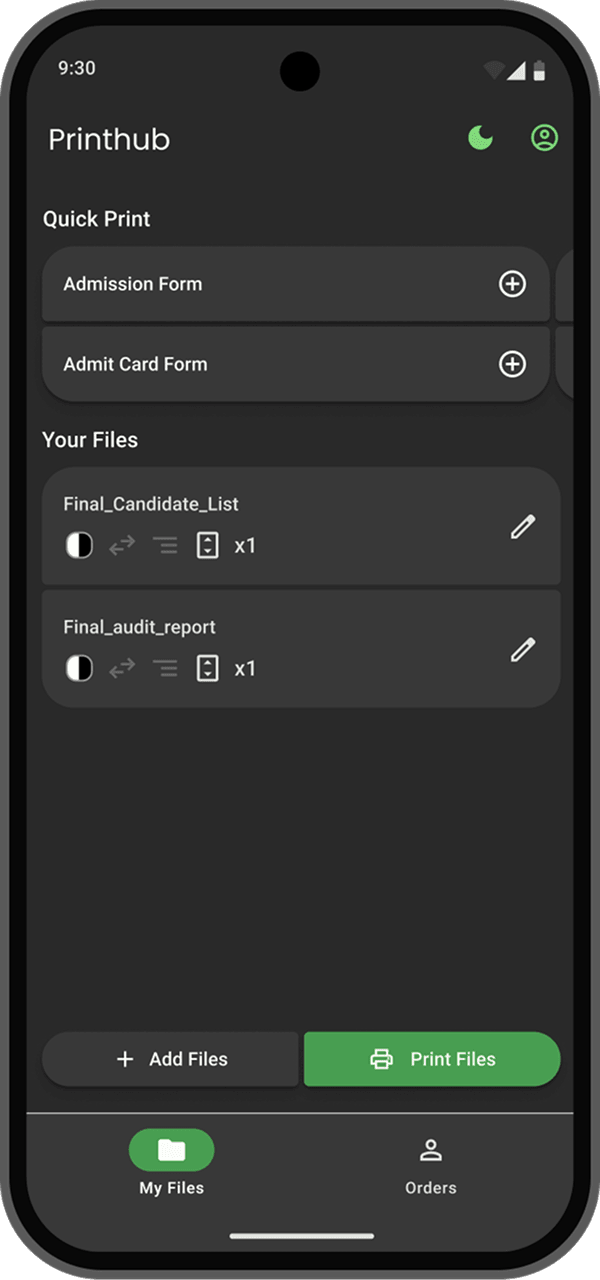600x1280 pixels.
Task: Click portrait orientation icon on Final_Candidate_List
Action: [x=207, y=546]
